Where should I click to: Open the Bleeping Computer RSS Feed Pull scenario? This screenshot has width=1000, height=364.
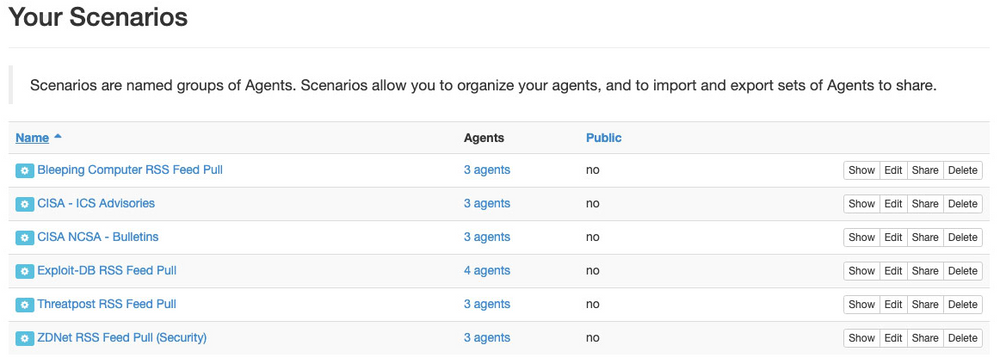tap(130, 170)
